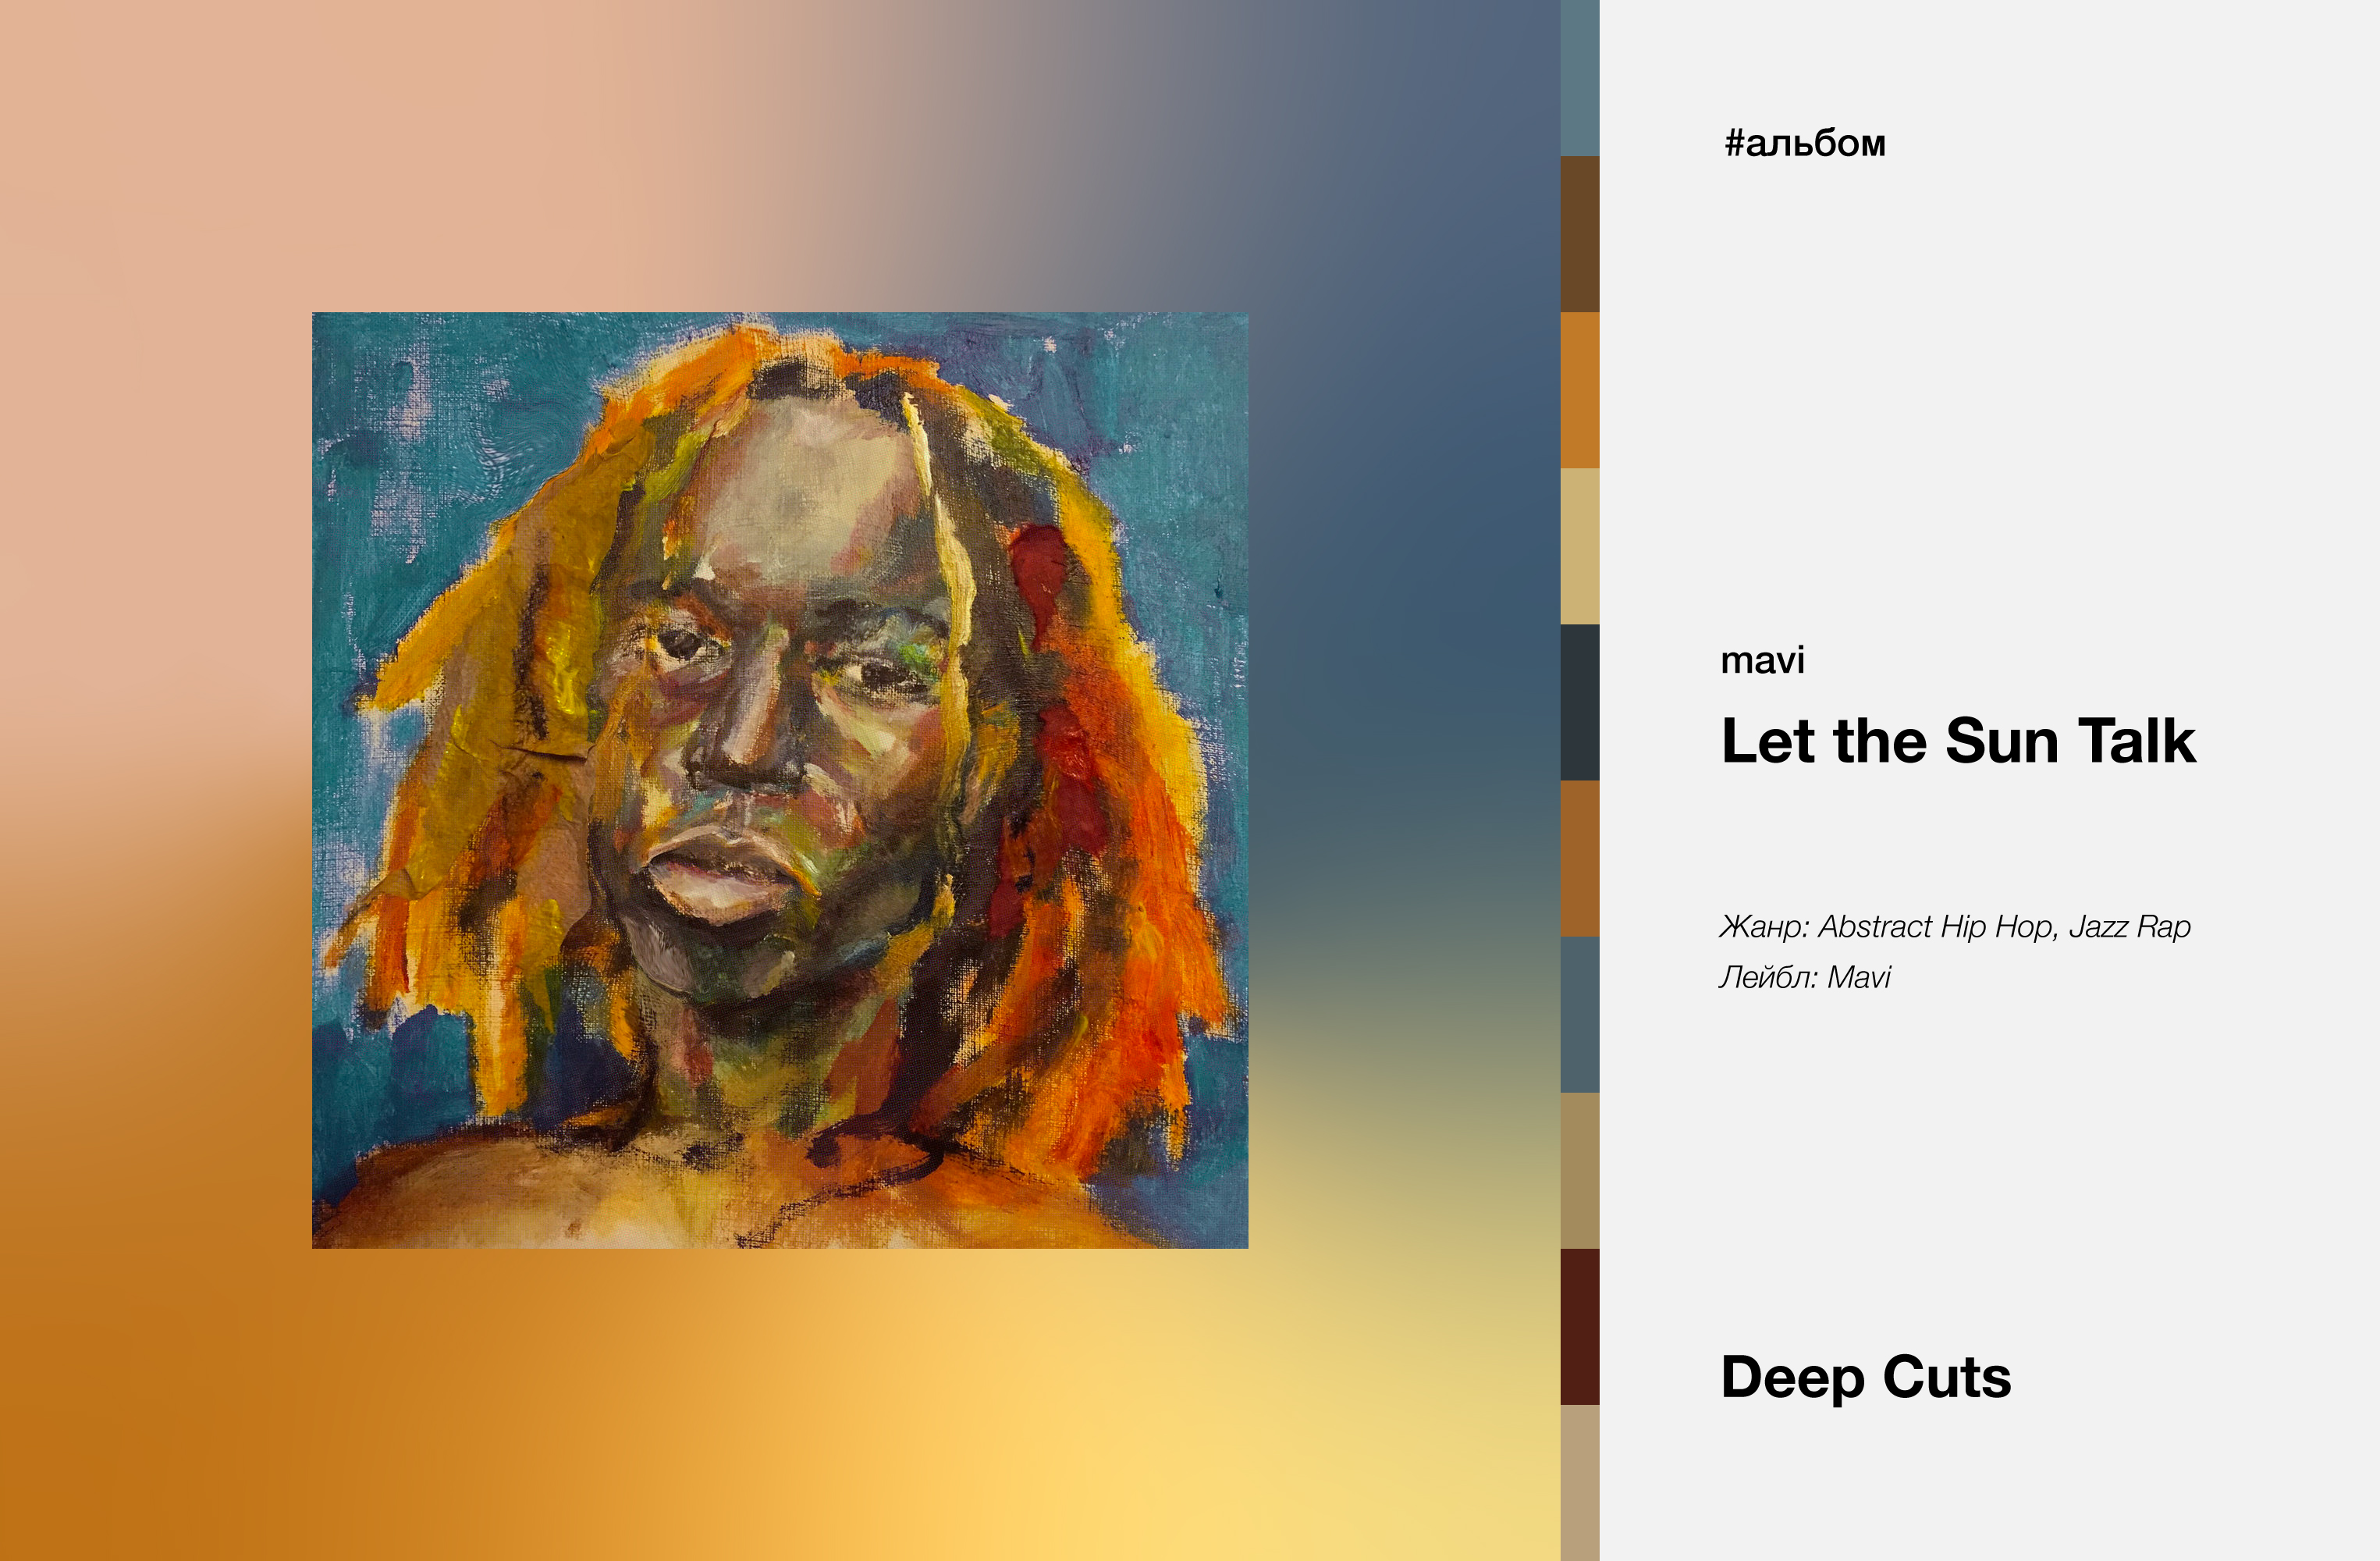Choose the dark navy palette swatch
This screenshot has height=1561, width=2380.
[x=1580, y=702]
